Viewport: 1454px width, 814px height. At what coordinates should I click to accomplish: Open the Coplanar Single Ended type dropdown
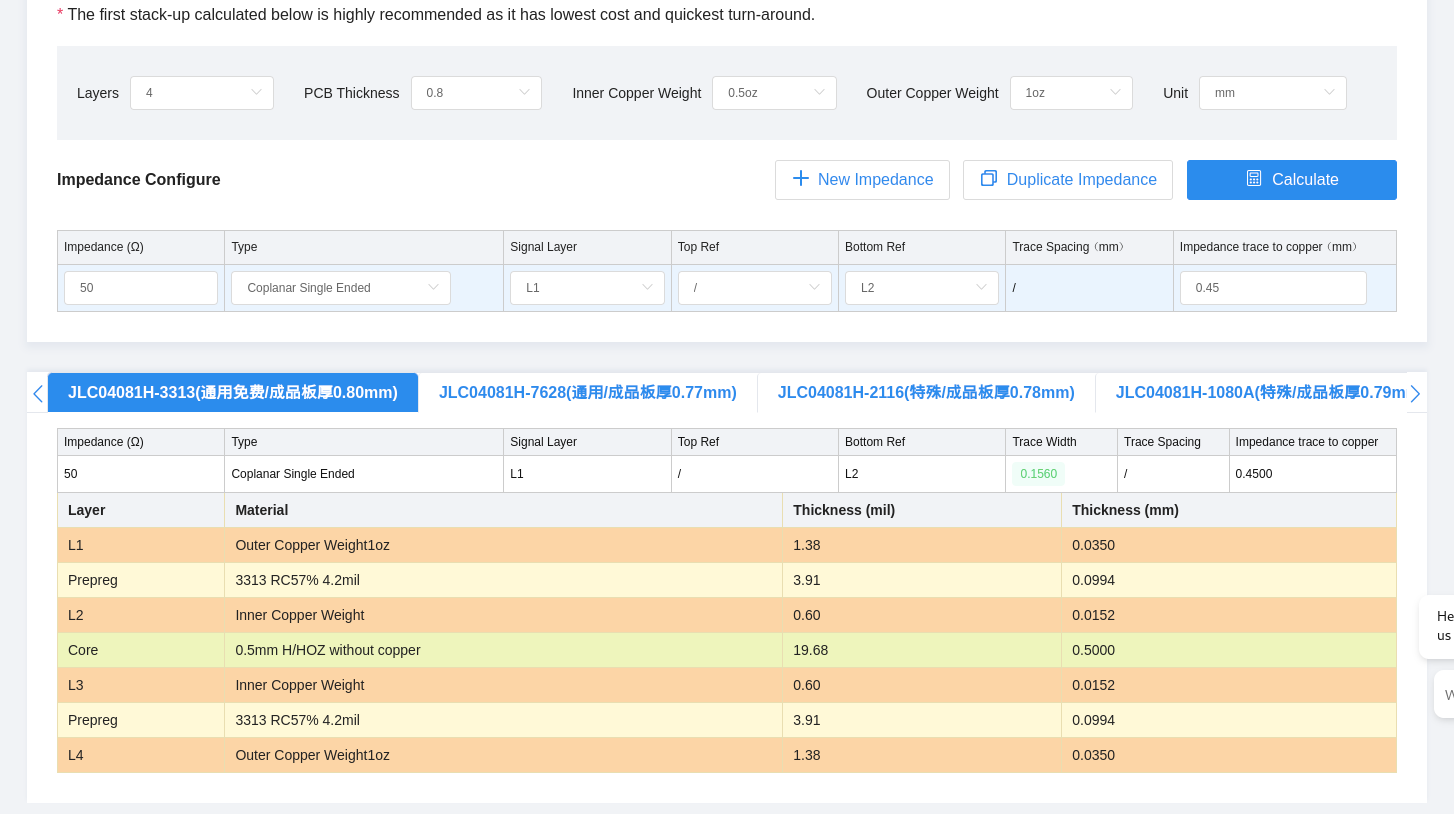tap(341, 288)
